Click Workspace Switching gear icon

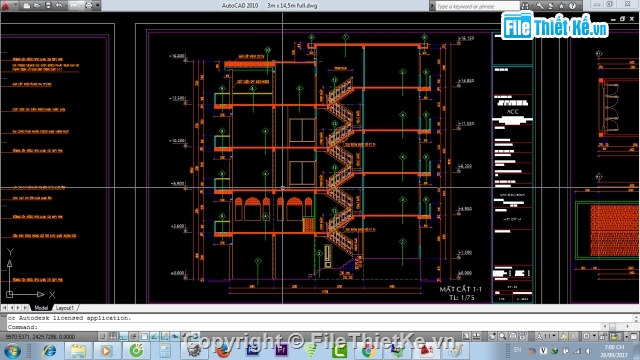[x=587, y=336]
